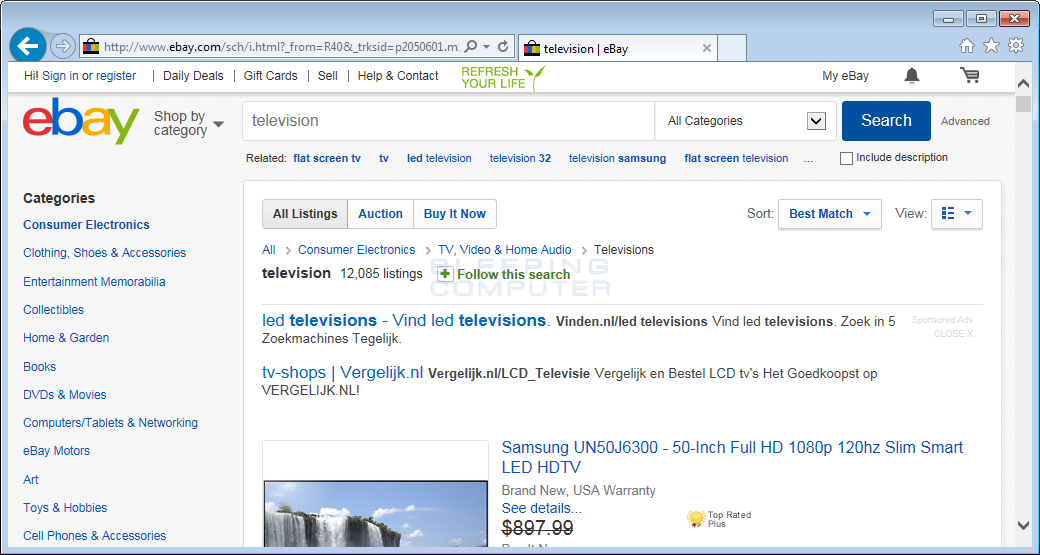
Task: Enable the Include description checkbox
Action: pyautogui.click(x=846, y=158)
